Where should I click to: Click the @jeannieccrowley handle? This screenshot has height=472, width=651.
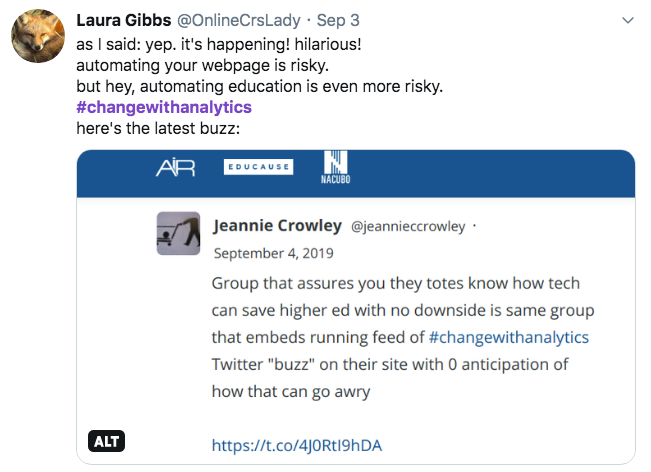coord(408,227)
